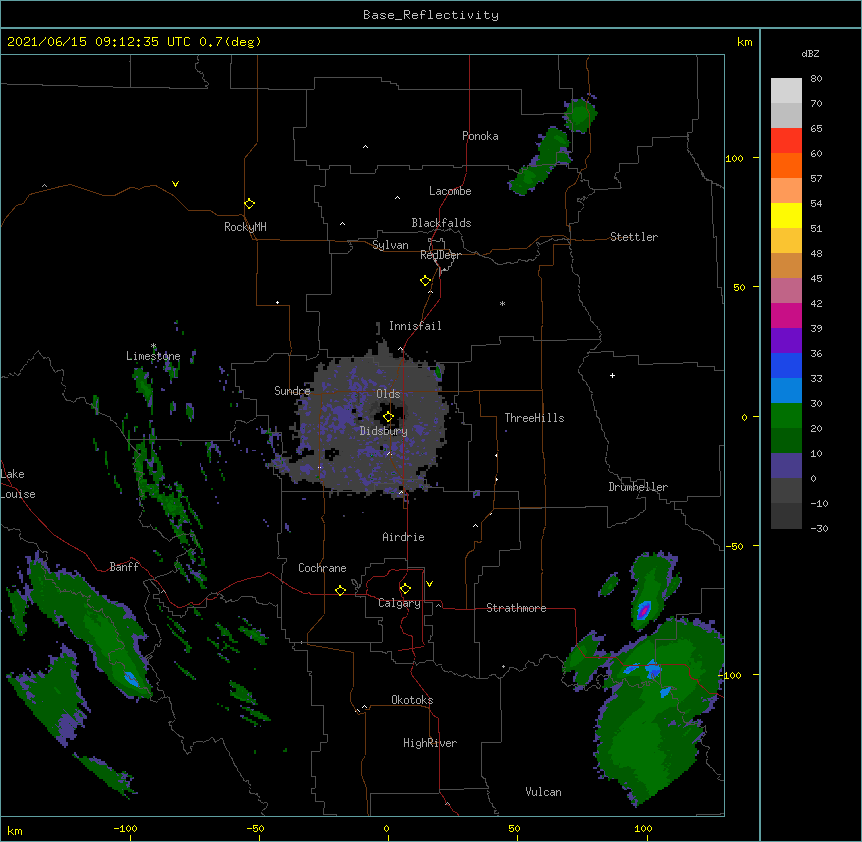Click the Lake Louise label
862x842 pixels.
[x=18, y=484]
